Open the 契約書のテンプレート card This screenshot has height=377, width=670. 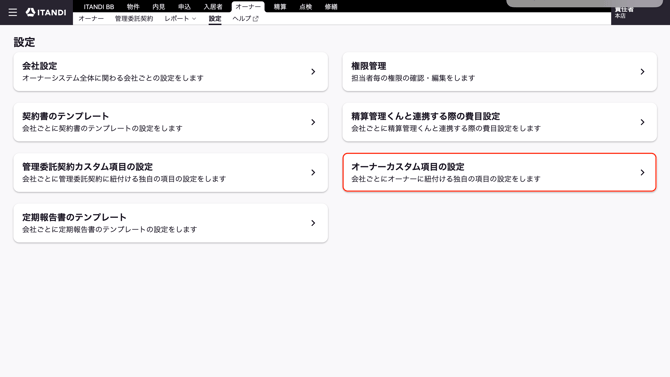tap(170, 122)
